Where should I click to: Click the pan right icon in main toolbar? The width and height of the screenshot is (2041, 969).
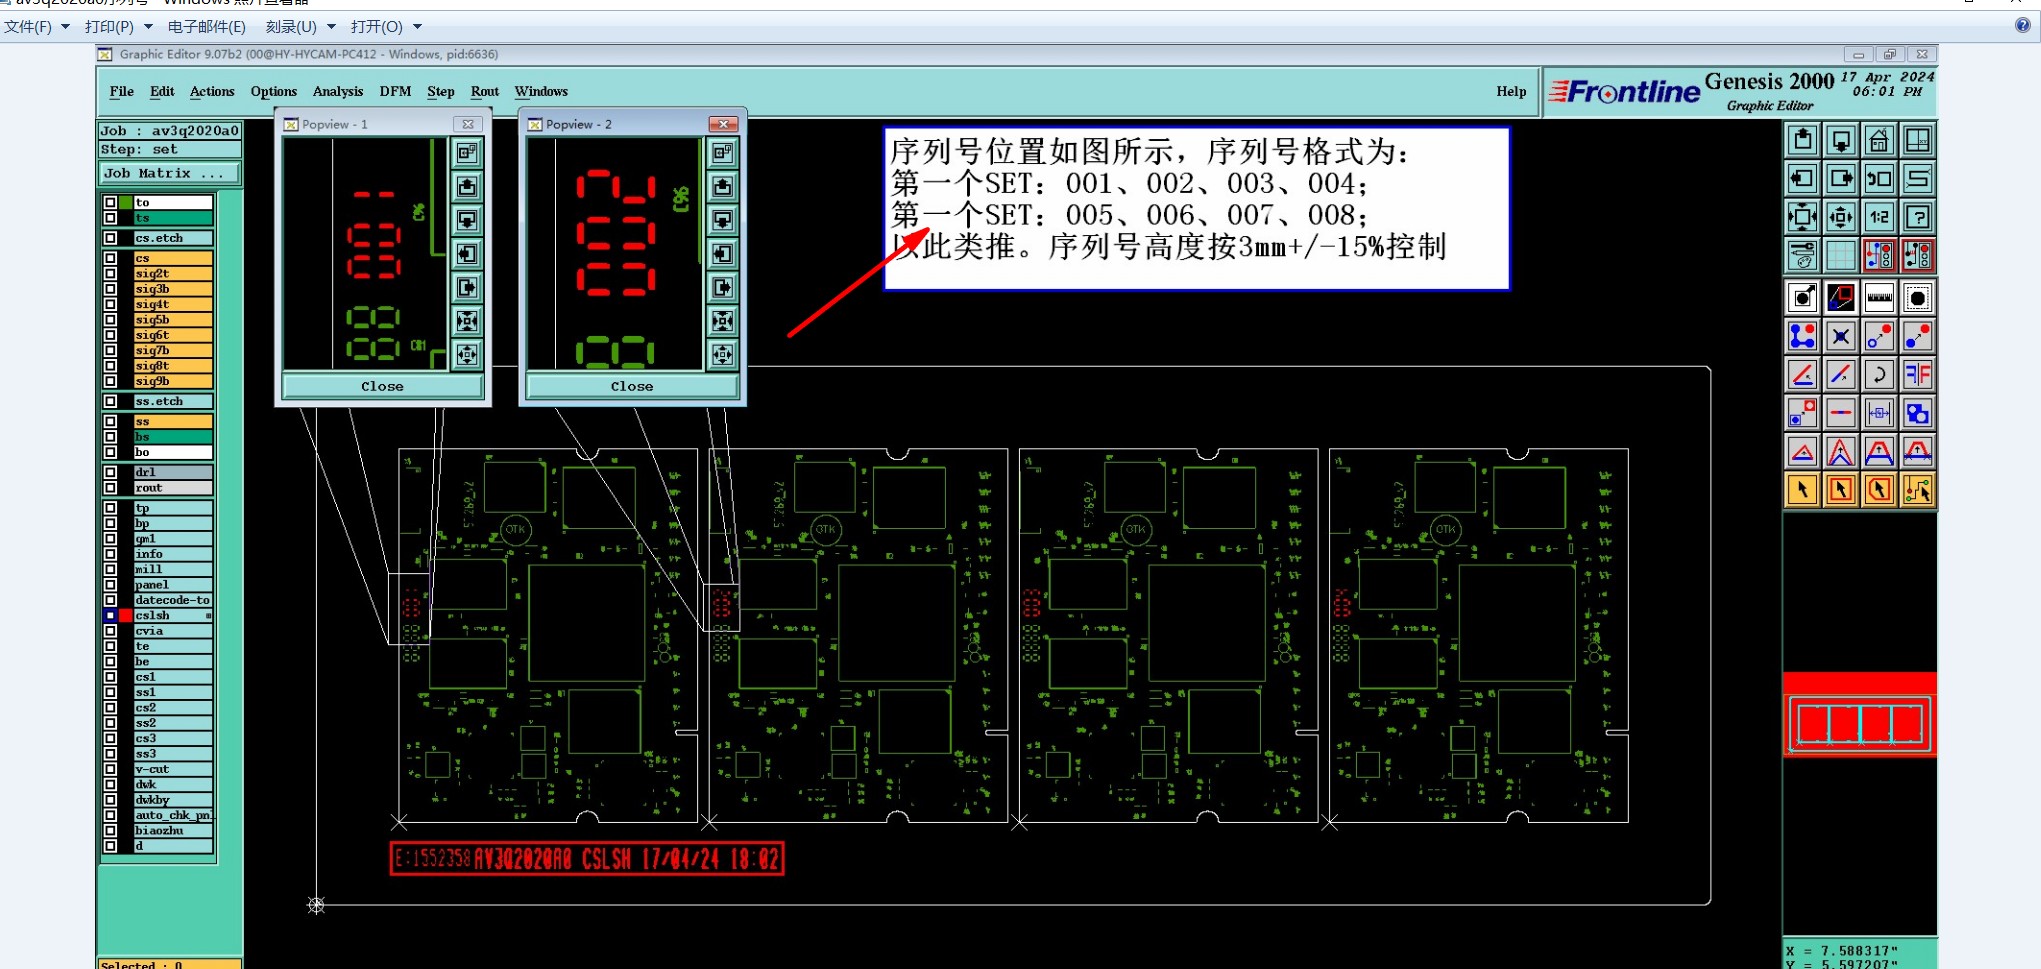[x=1841, y=179]
